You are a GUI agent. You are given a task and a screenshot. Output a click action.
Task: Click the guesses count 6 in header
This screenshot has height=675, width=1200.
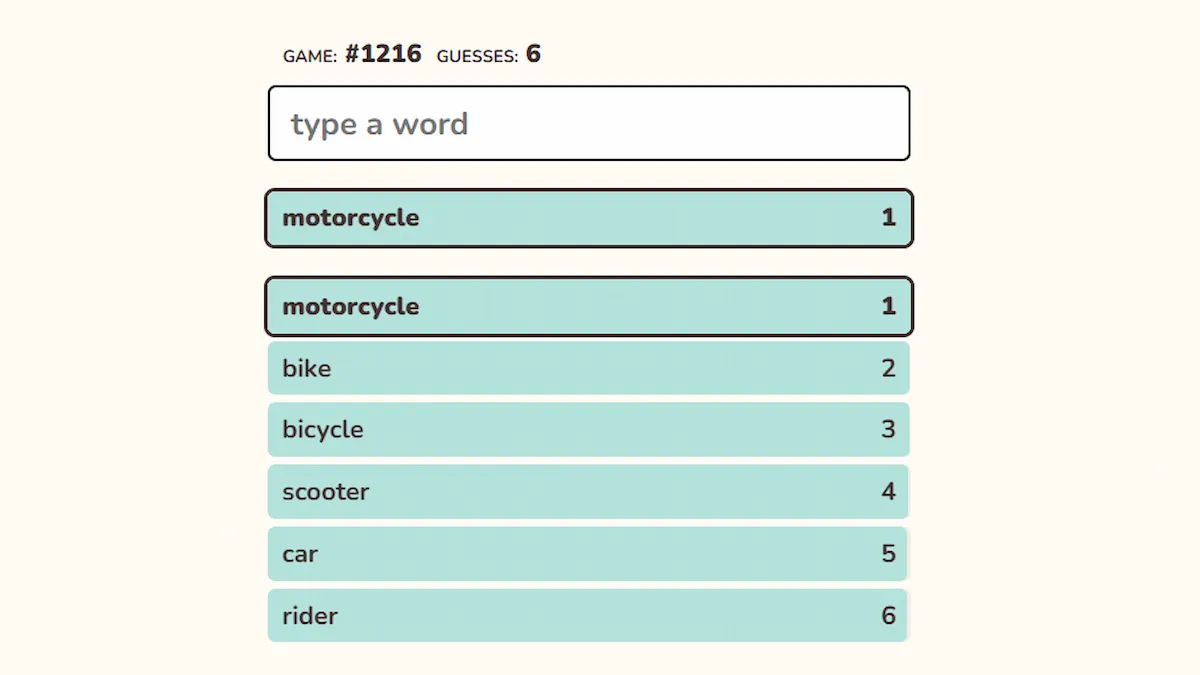click(533, 54)
